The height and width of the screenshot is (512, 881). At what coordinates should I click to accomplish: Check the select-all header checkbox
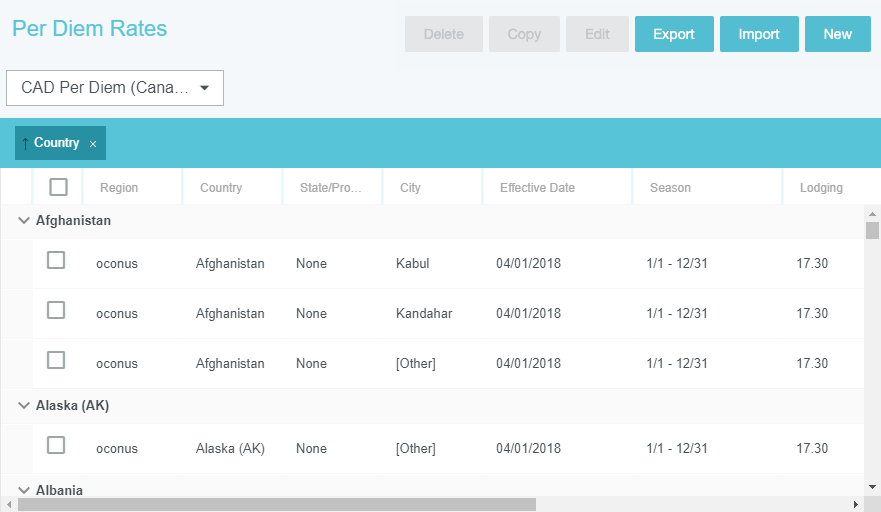tap(58, 187)
